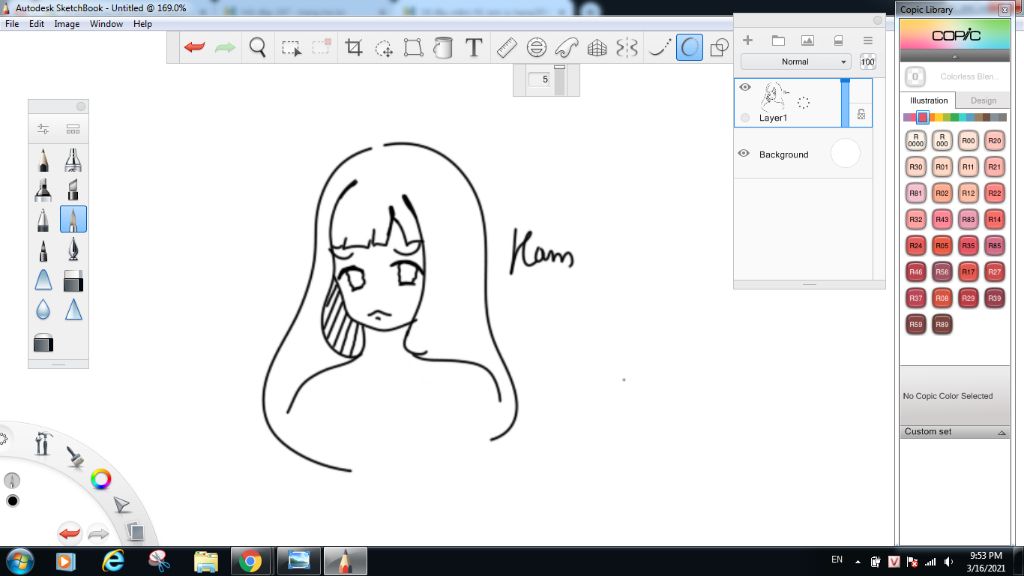Viewport: 1024px width, 576px height.
Task: Collapse the Copic logo header arrow
Action: 955,57
